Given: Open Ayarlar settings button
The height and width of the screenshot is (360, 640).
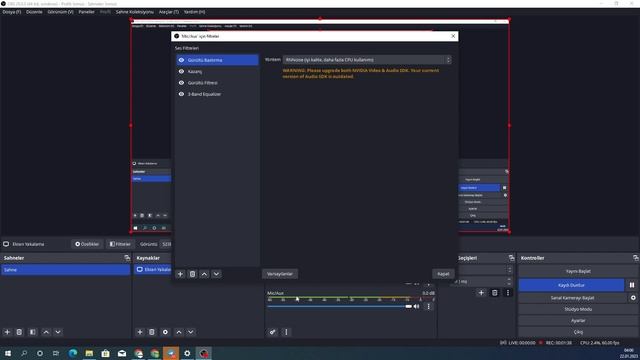Looking at the screenshot, I should 578,320.
